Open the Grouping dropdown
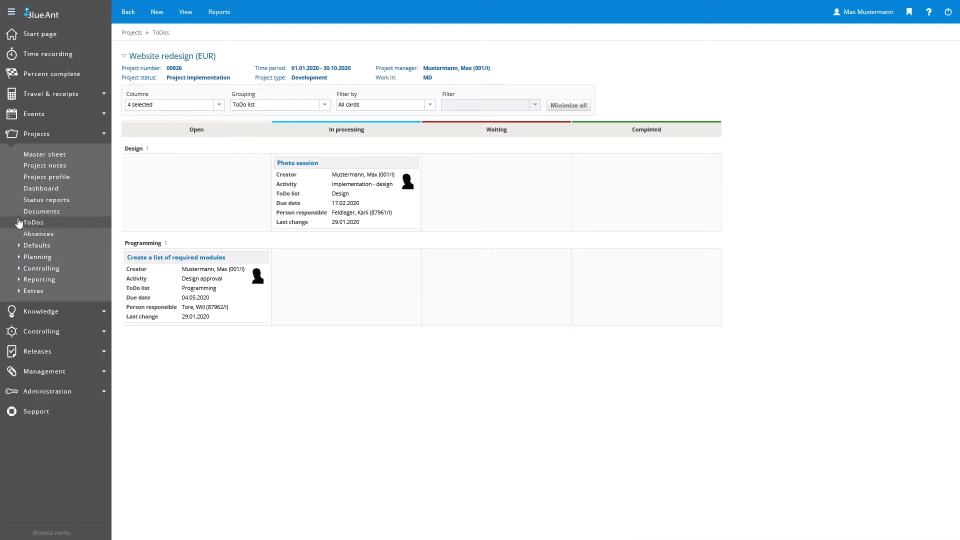This screenshot has height=540, width=960. pyautogui.click(x=279, y=105)
